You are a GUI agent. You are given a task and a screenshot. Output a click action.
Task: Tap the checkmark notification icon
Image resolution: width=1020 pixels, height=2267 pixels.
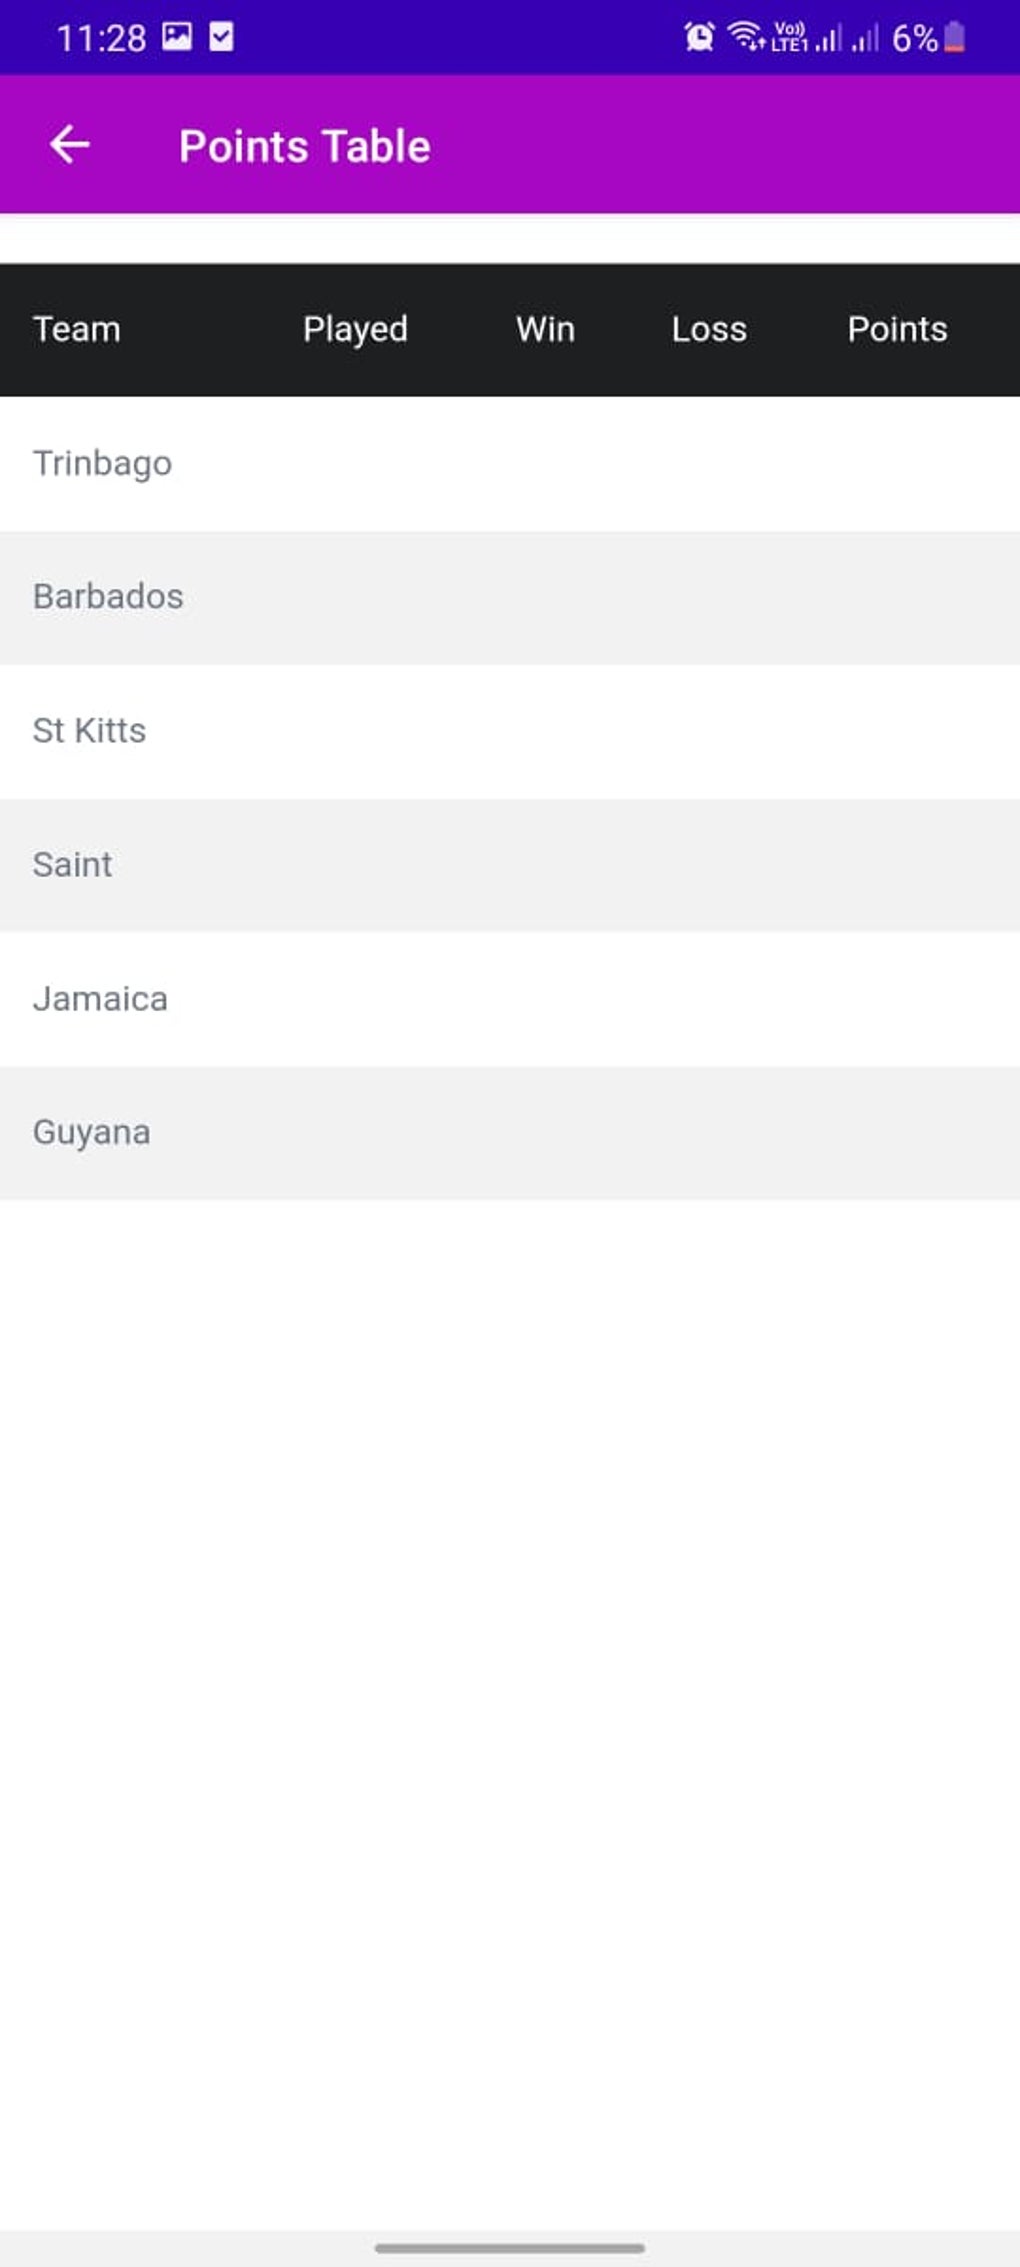click(x=221, y=37)
